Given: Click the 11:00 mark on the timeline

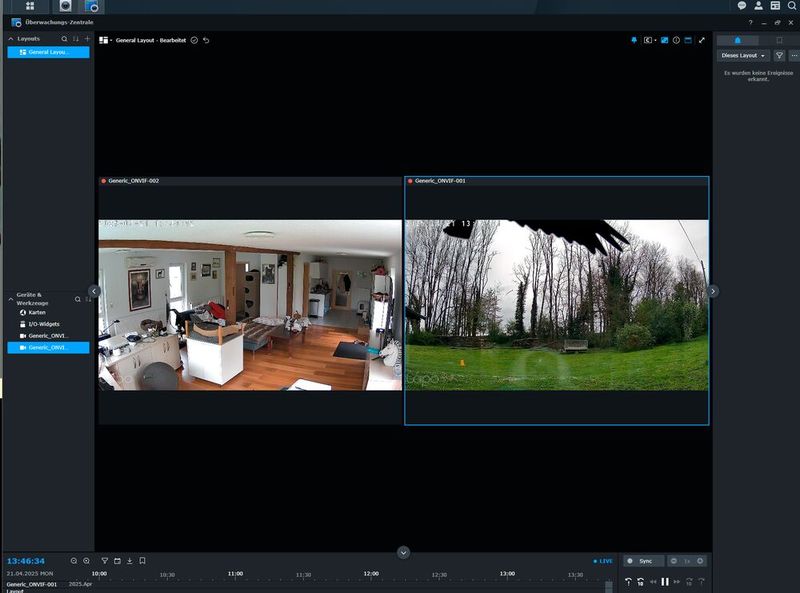Looking at the screenshot, I should coord(235,574).
